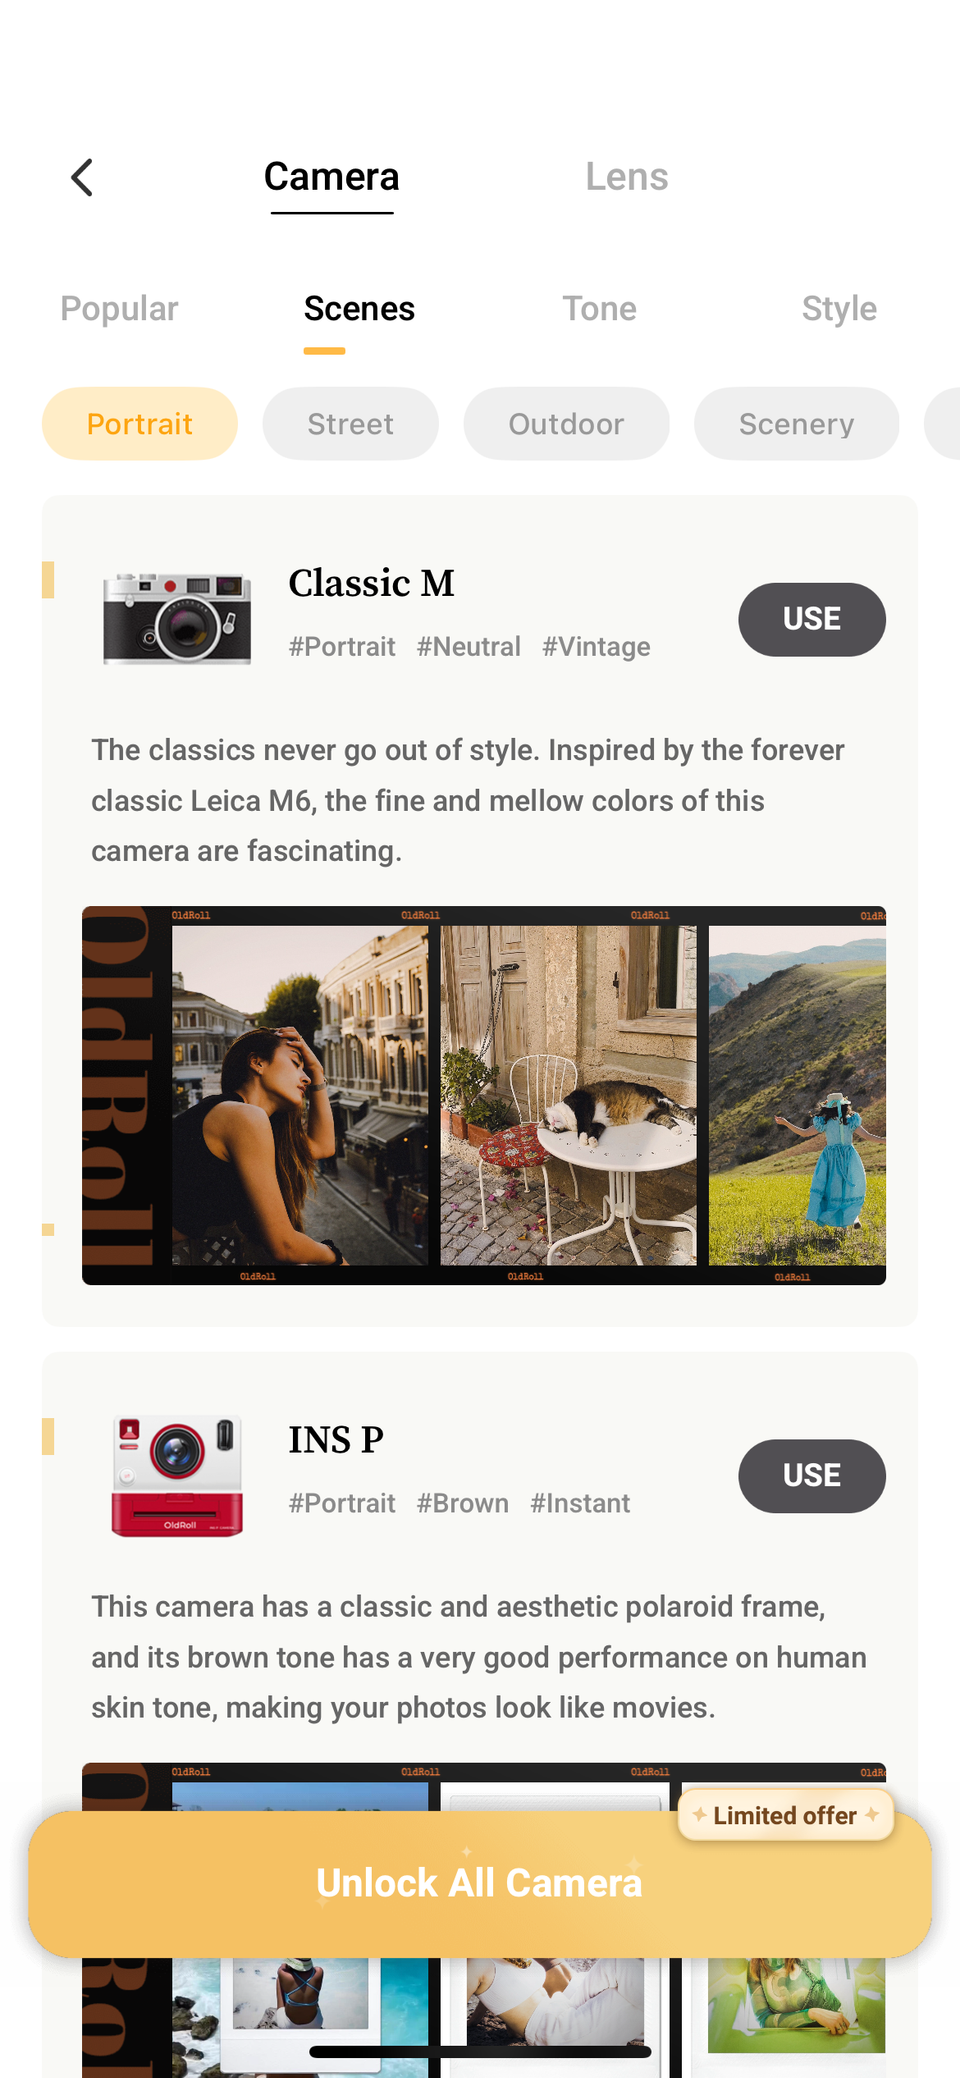Use the Classic M camera
The image size is (960, 2078).
(812, 619)
